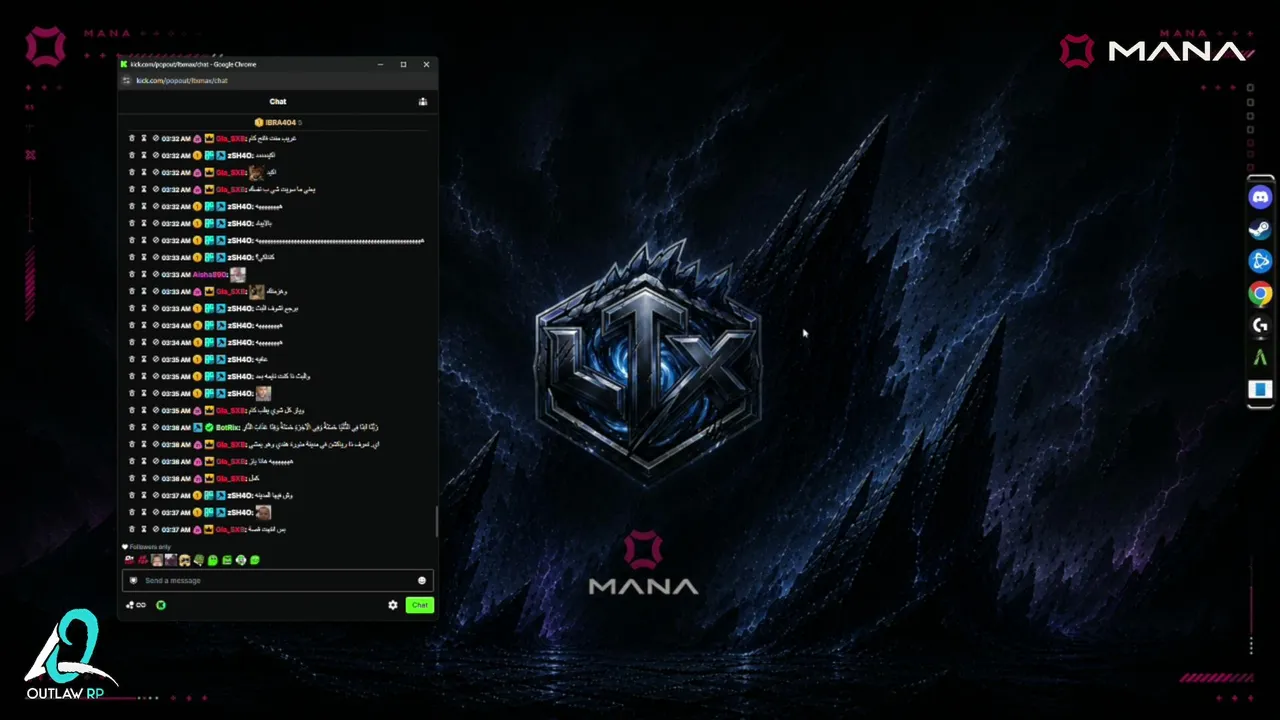The height and width of the screenshot is (720, 1280).
Task: Ban Aisha890 with the ban icon
Action: tap(156, 274)
